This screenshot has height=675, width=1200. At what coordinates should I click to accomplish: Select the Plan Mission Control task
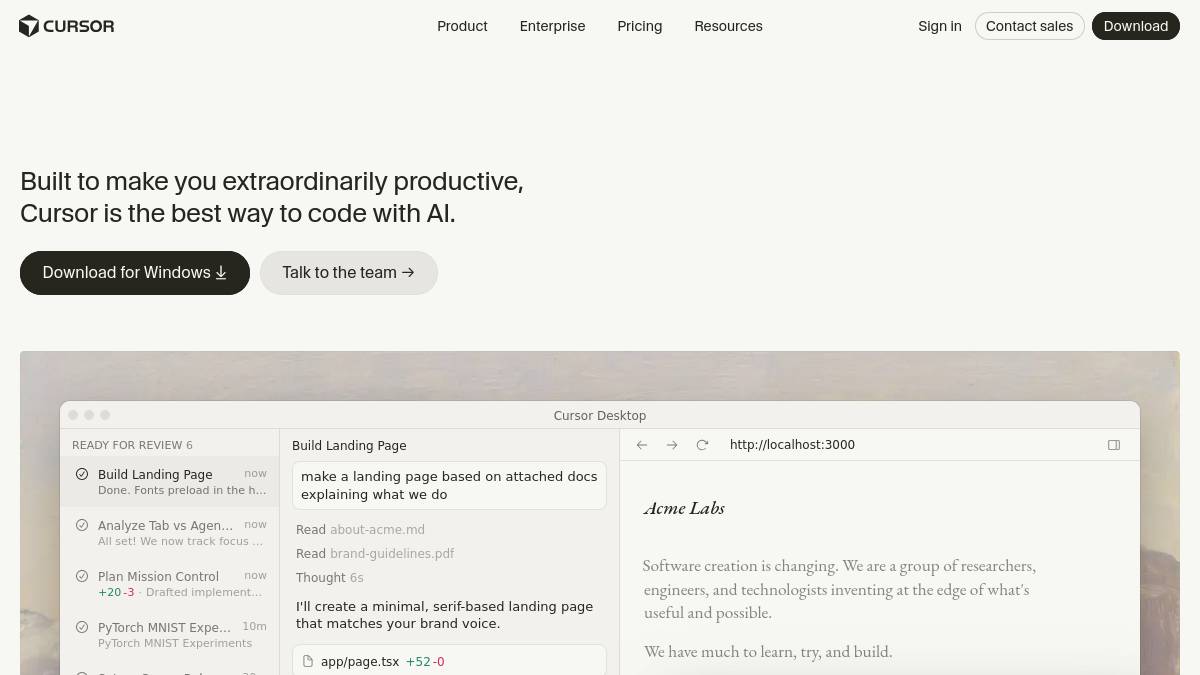pos(170,584)
